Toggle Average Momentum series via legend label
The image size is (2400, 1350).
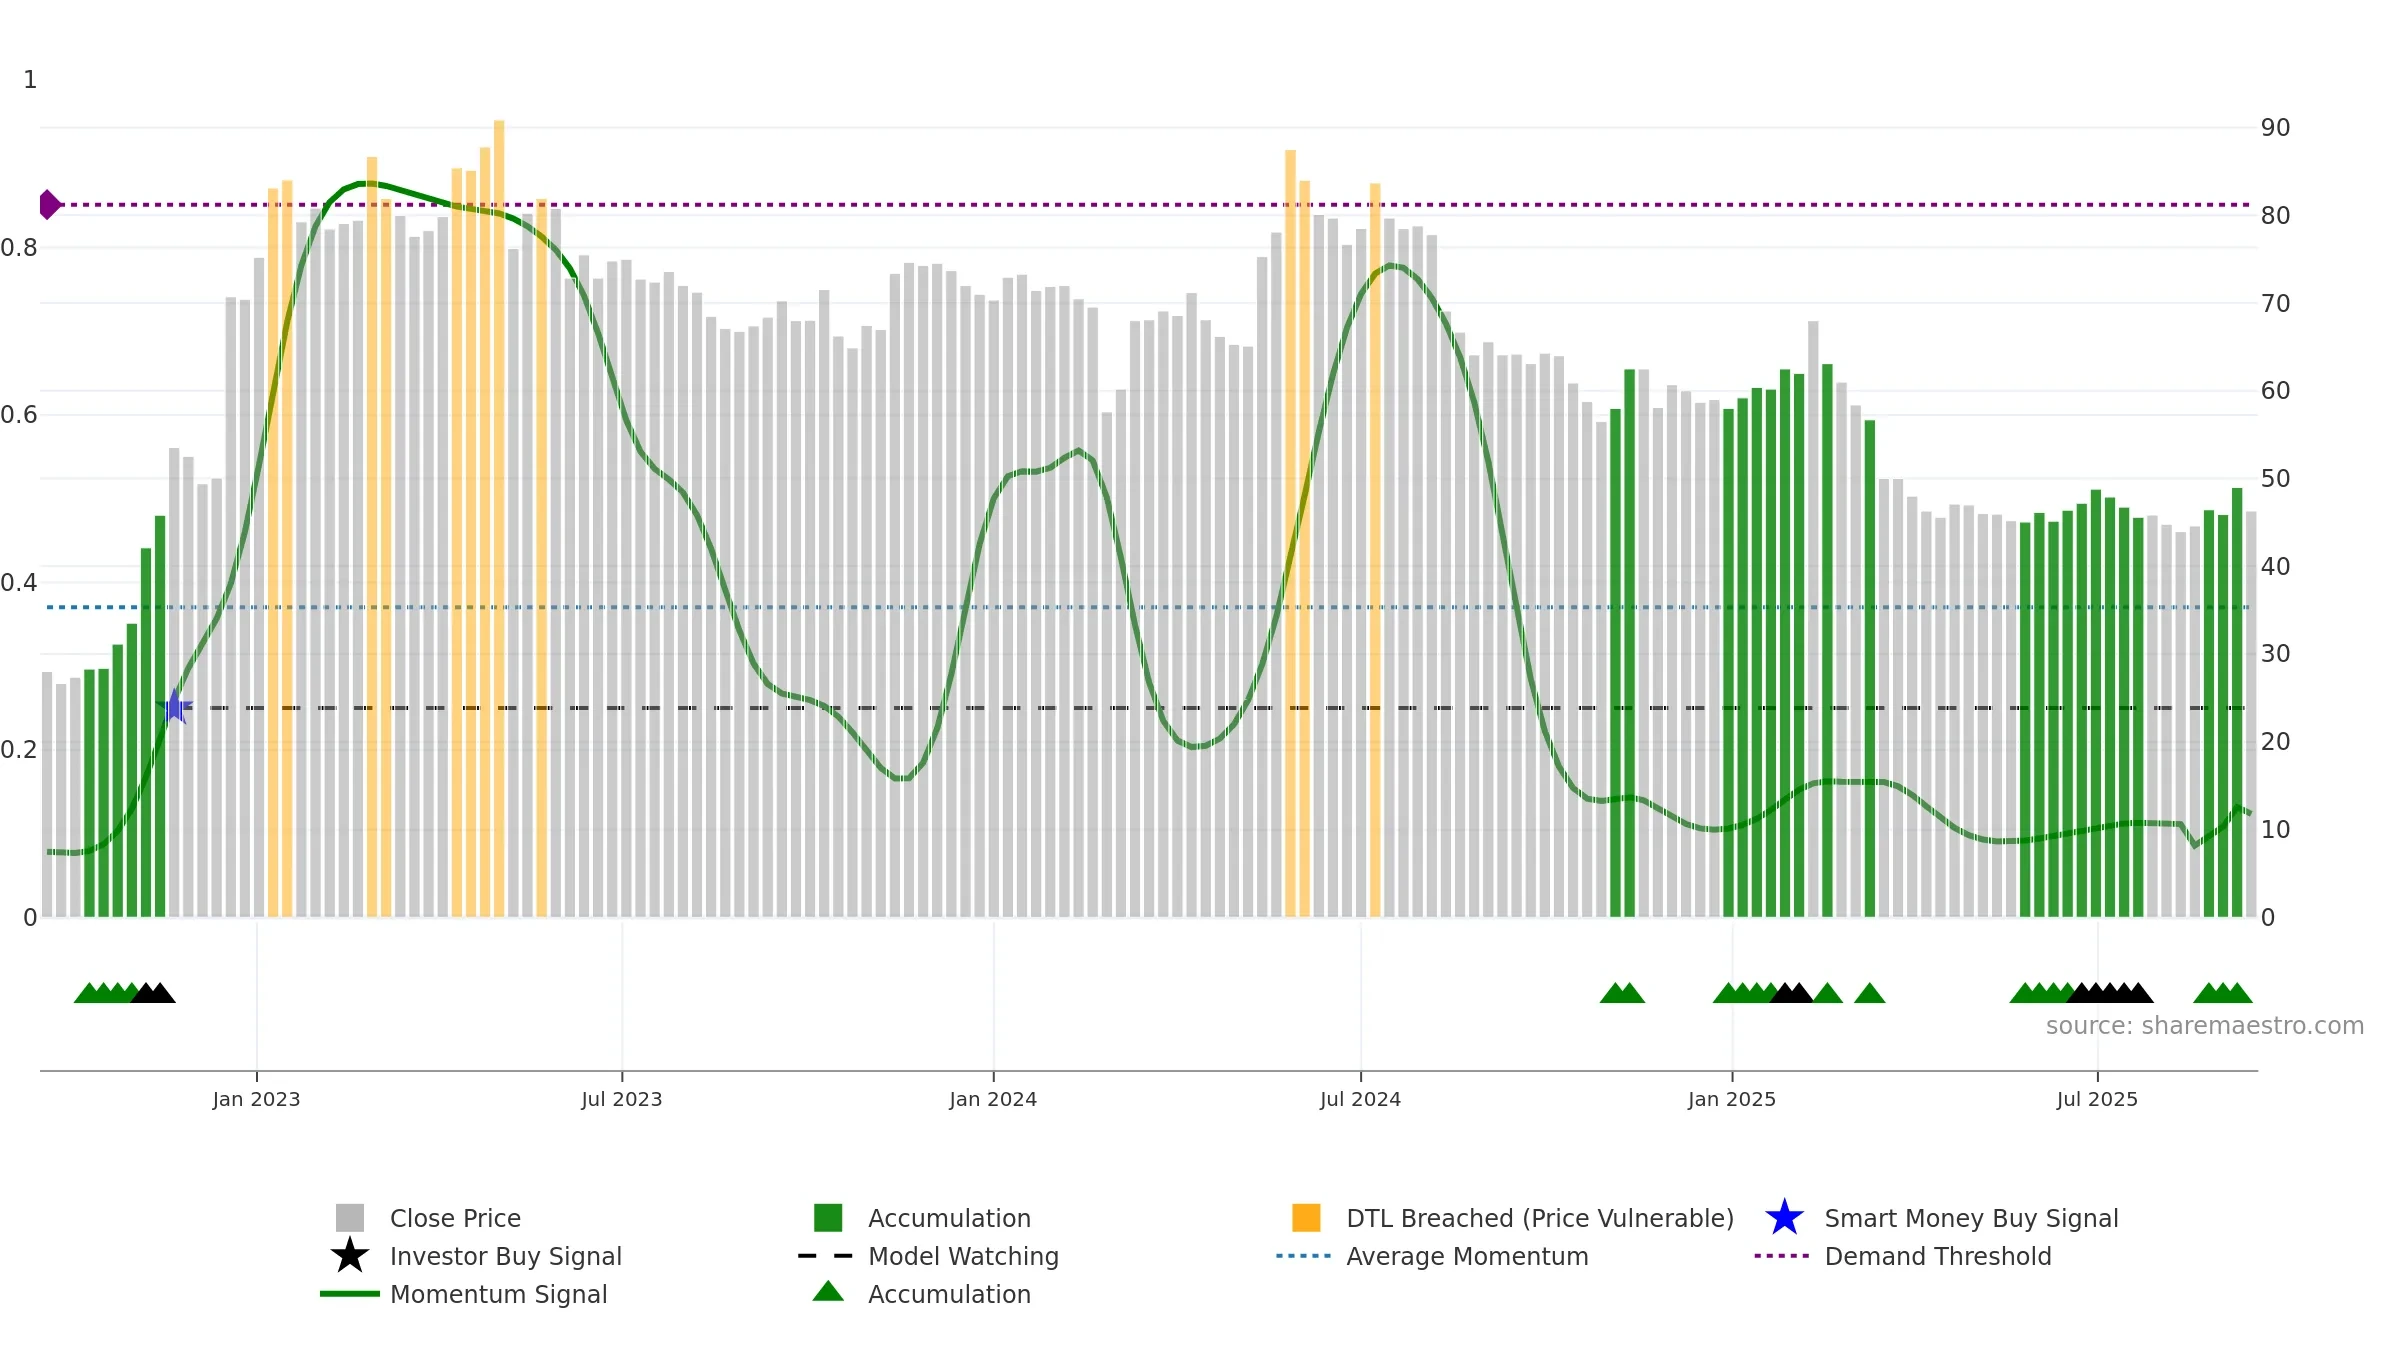click(1467, 1256)
